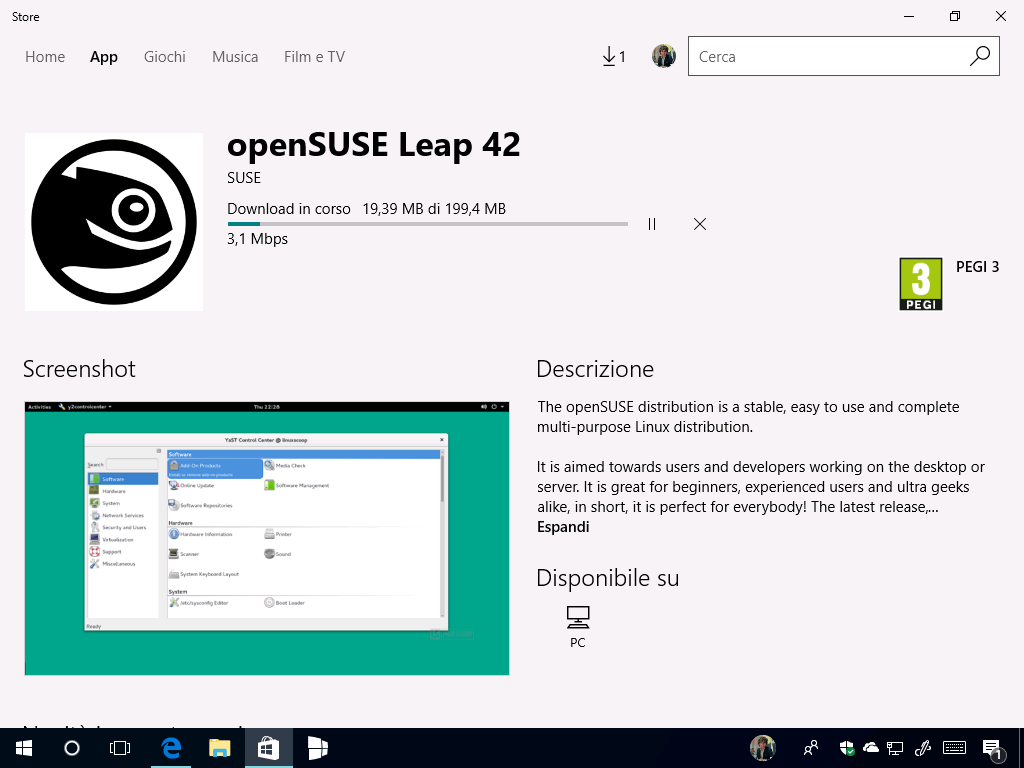Click the "PEGI 3" rating label

click(978, 266)
